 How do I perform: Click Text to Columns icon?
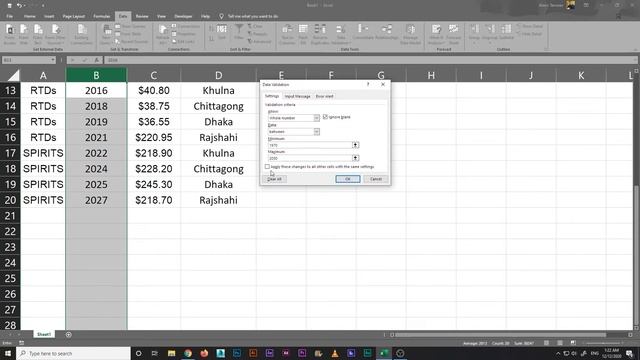coord(287,34)
